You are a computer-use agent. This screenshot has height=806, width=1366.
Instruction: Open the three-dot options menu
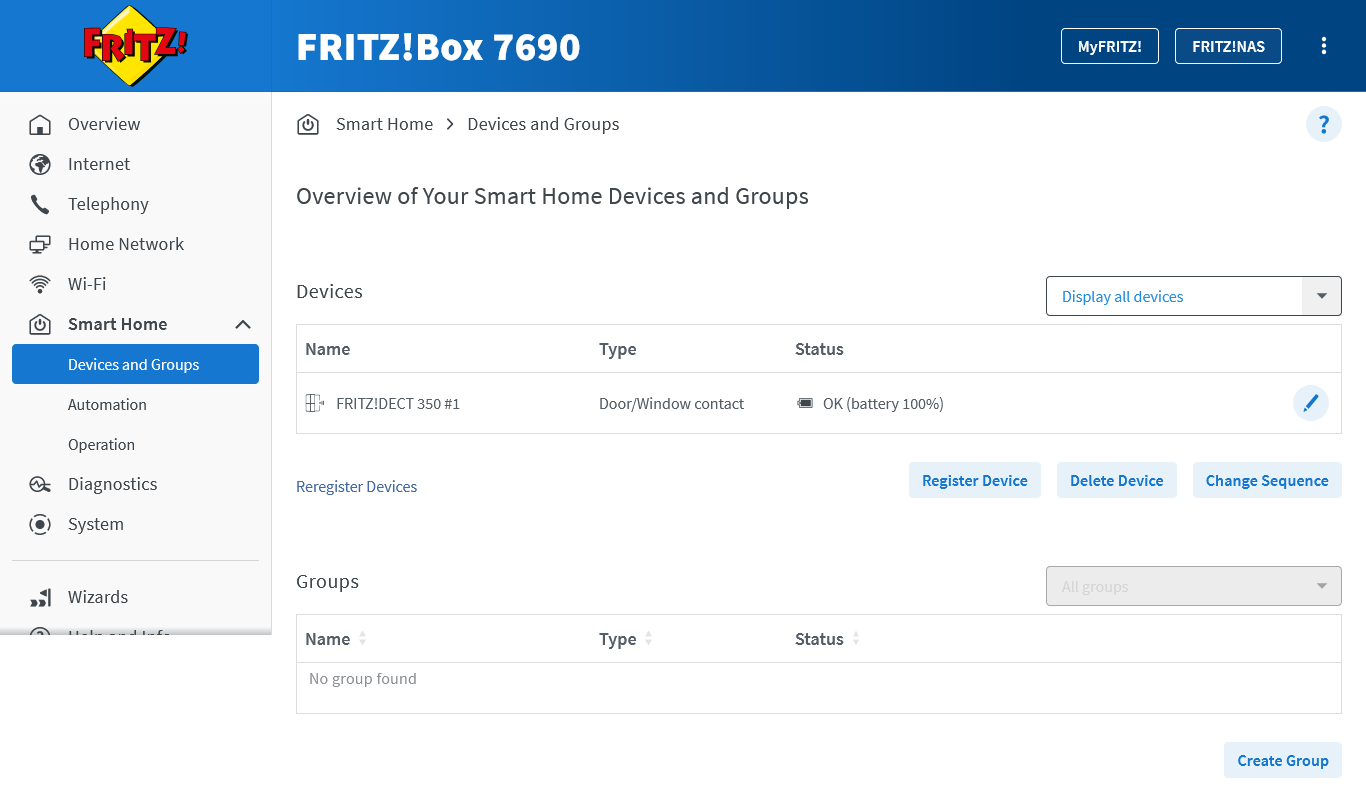coord(1324,46)
